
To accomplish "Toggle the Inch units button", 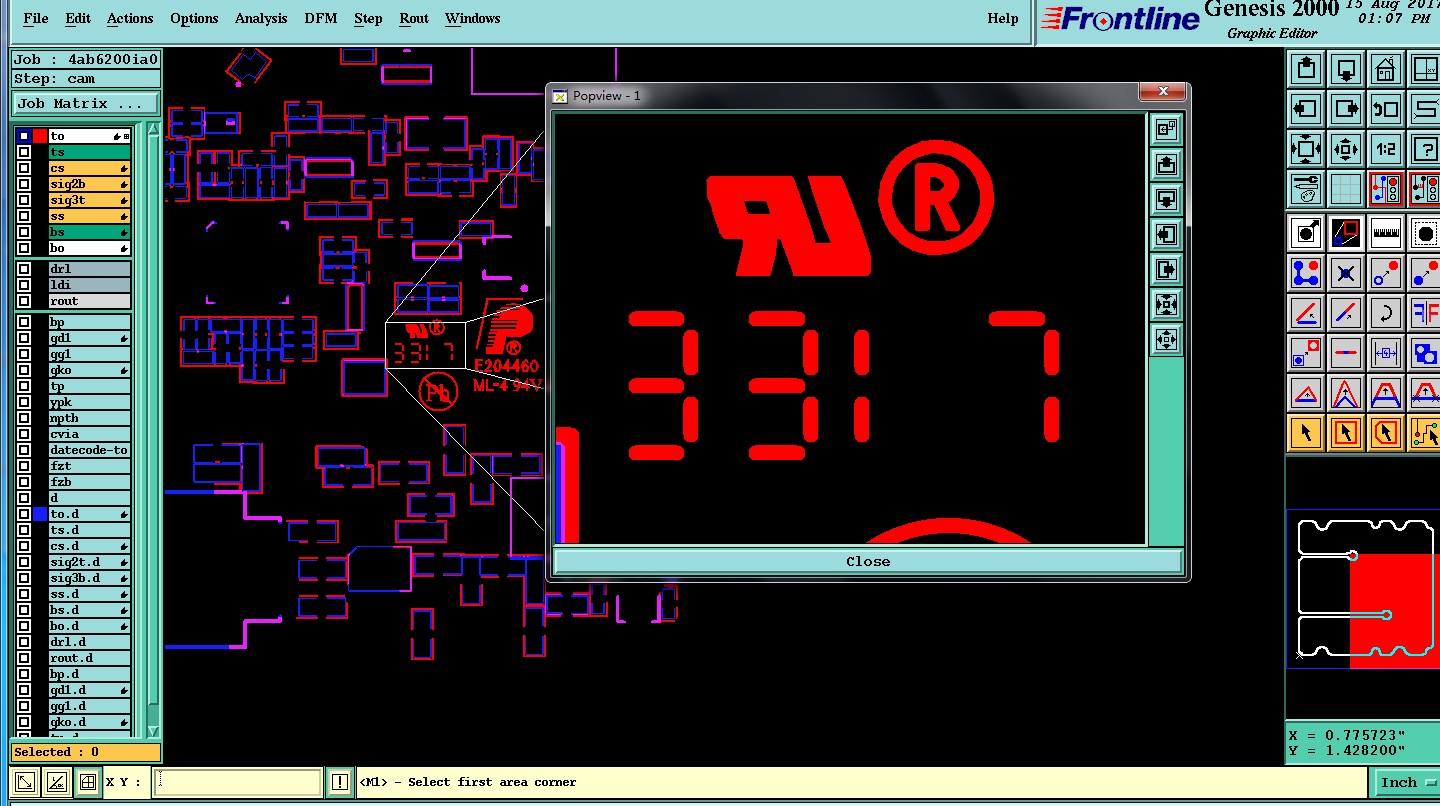I will click(x=1404, y=782).
